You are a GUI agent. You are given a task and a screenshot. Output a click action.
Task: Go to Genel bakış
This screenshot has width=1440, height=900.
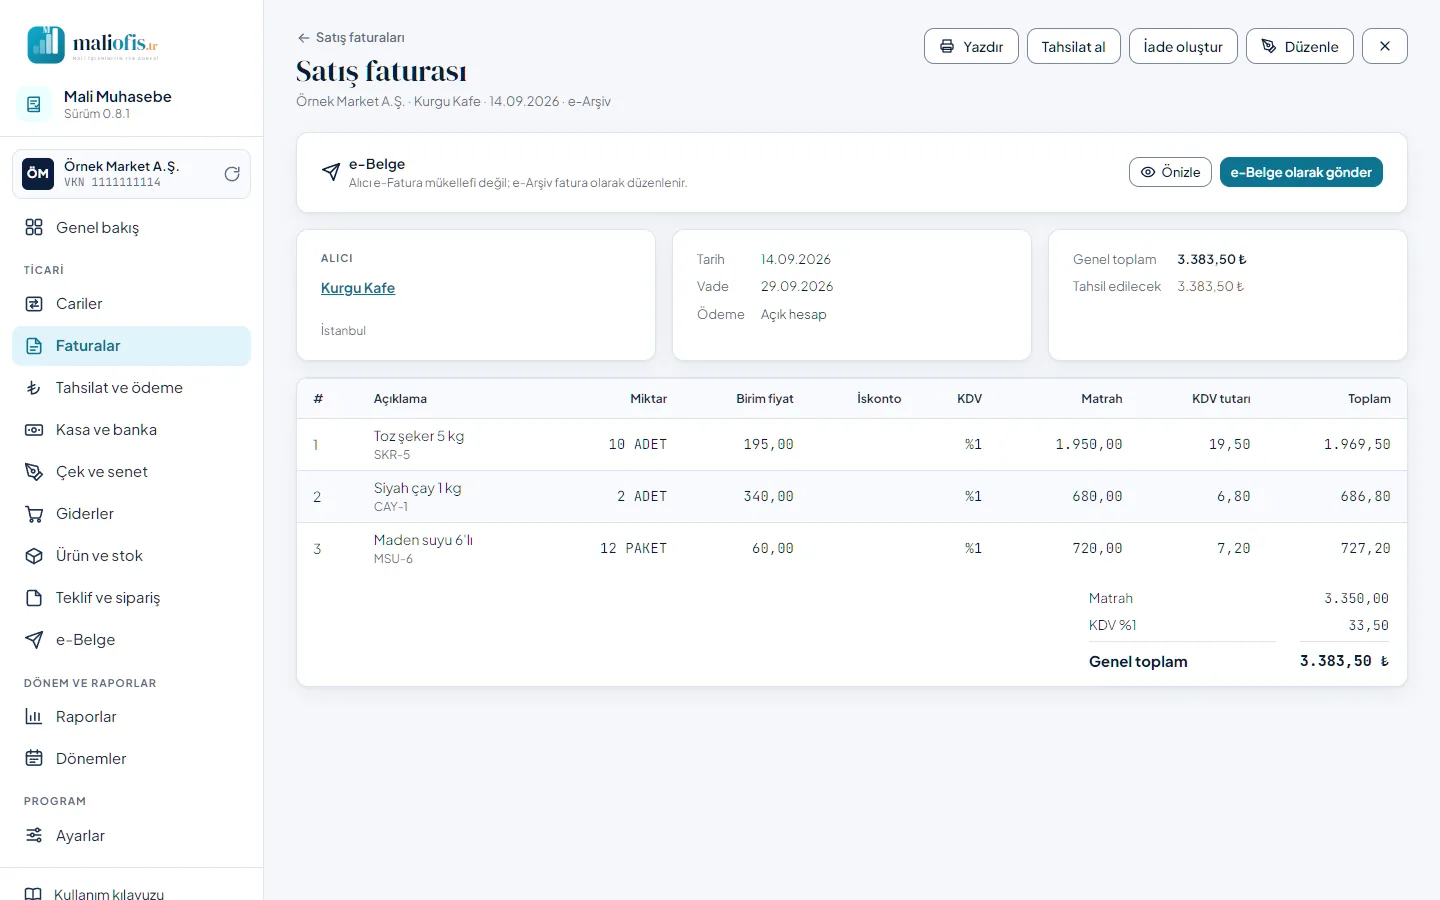(x=131, y=228)
